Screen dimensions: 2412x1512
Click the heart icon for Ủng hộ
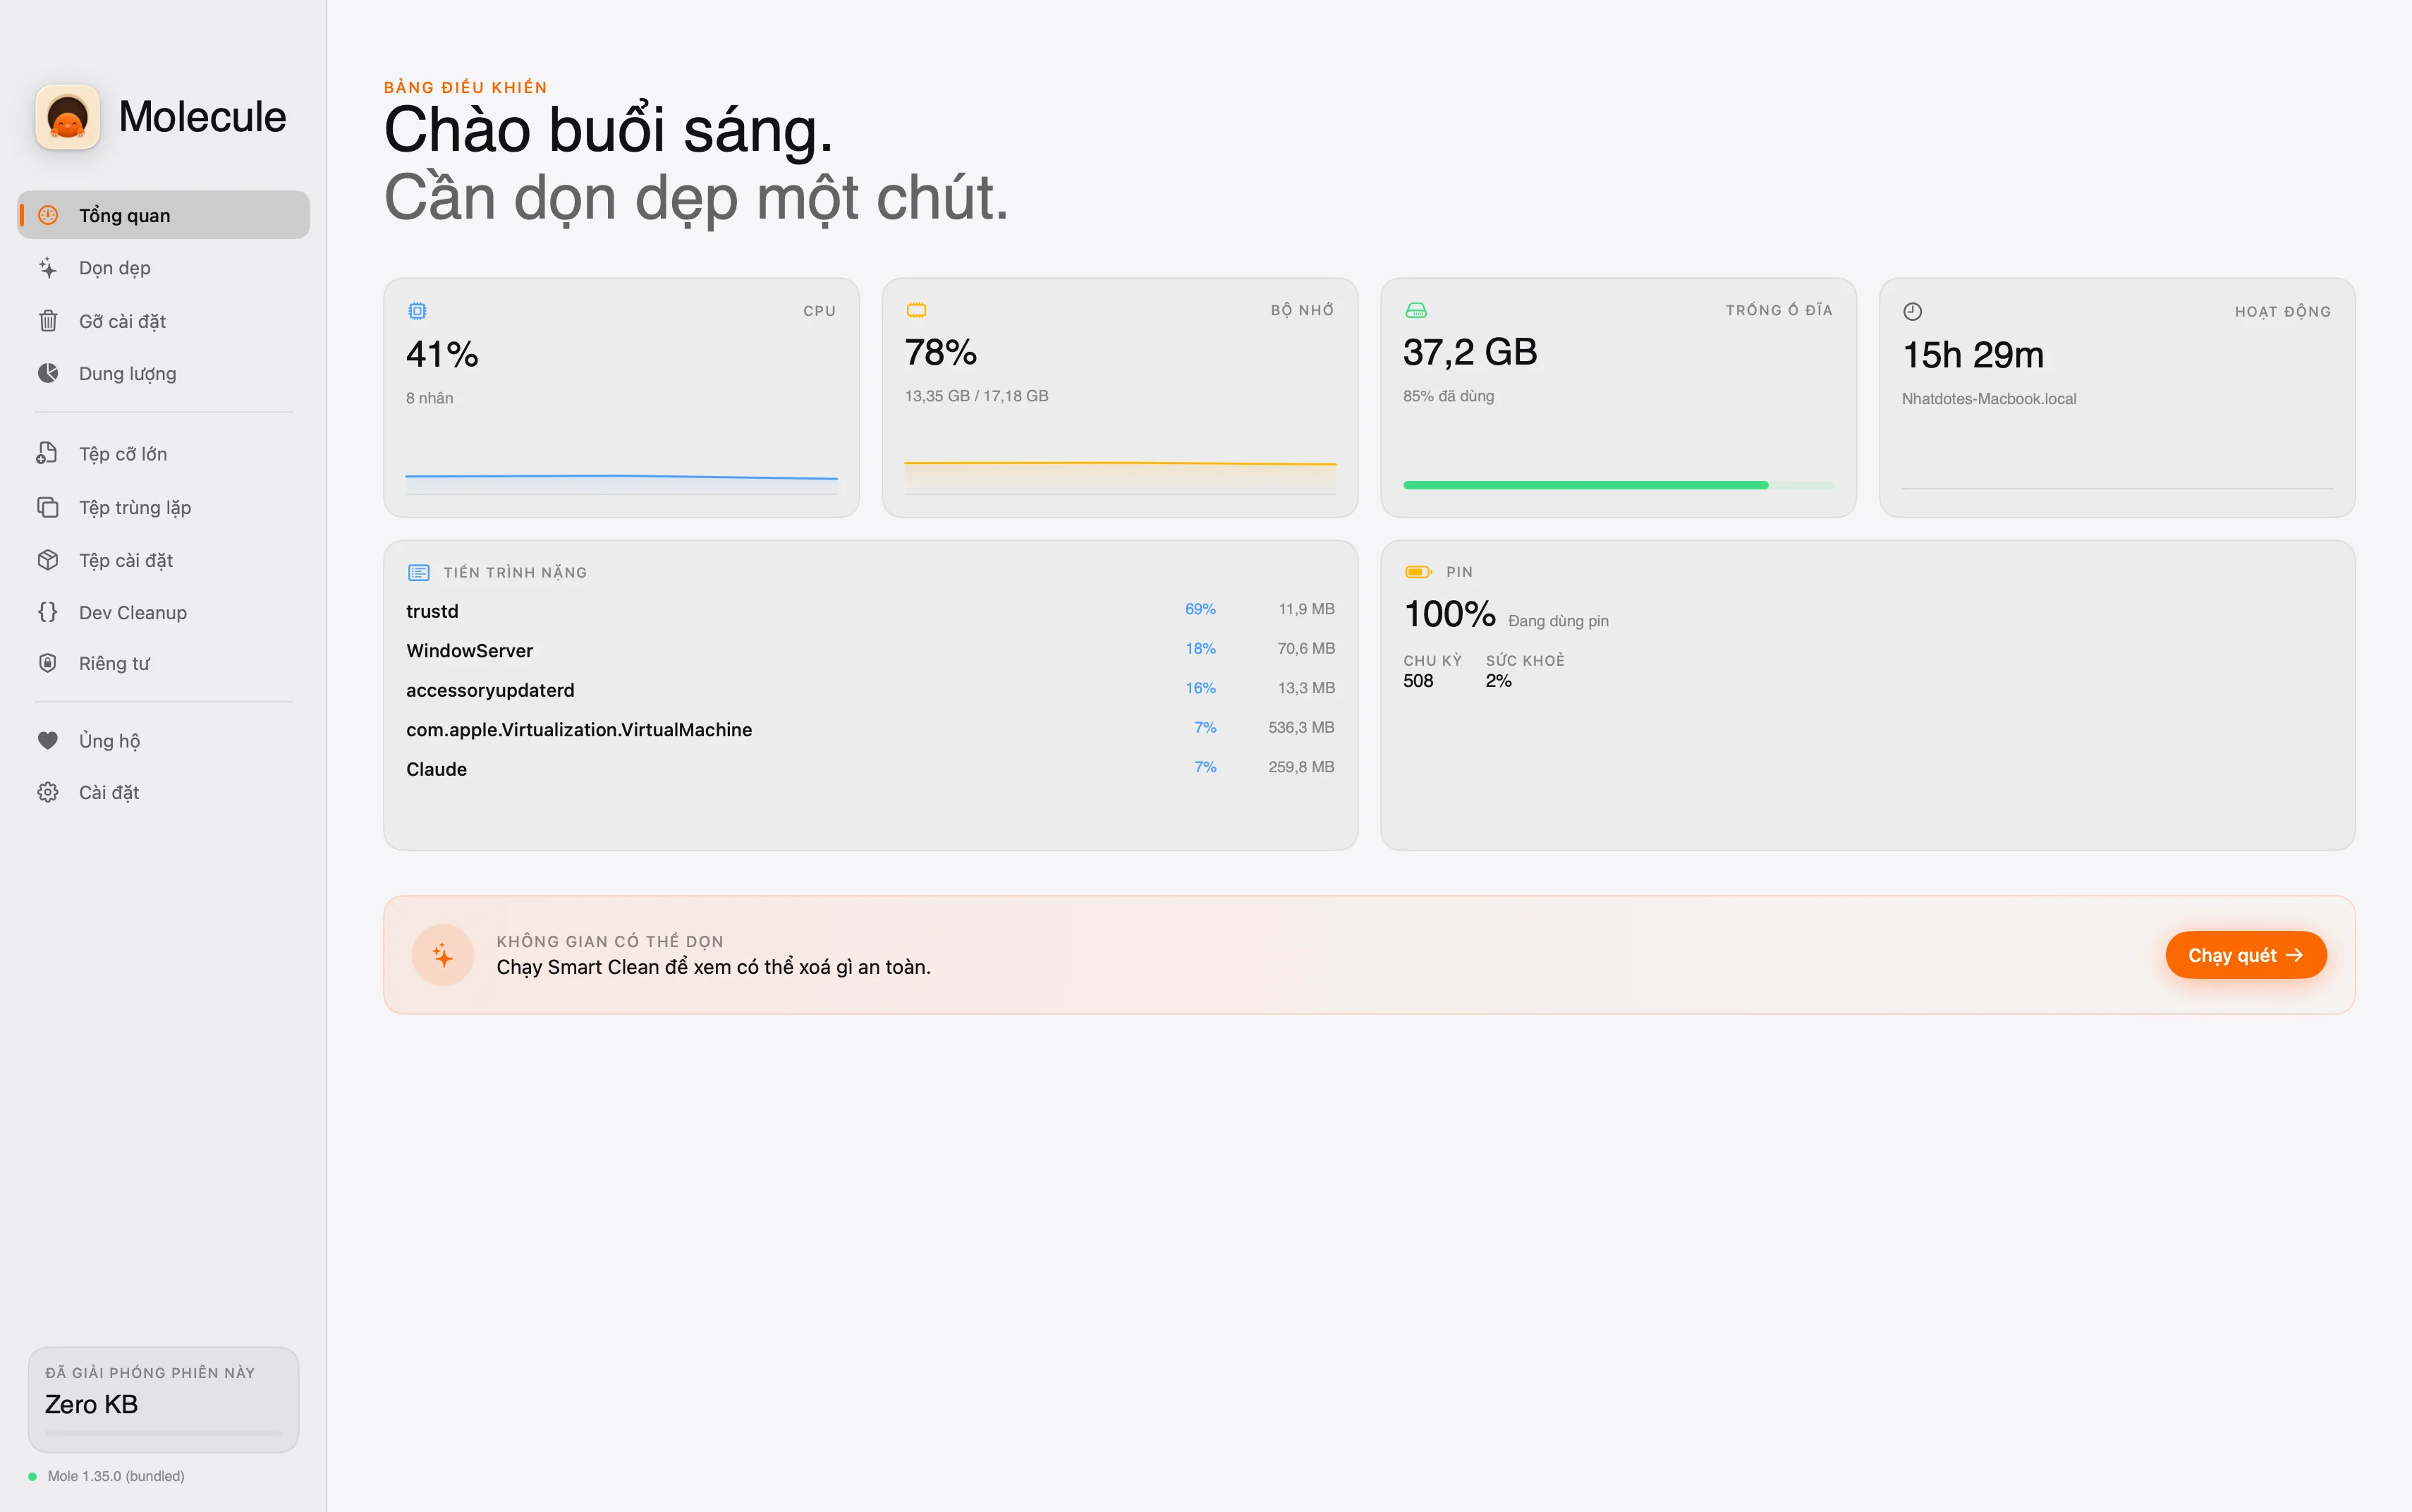pos(47,740)
